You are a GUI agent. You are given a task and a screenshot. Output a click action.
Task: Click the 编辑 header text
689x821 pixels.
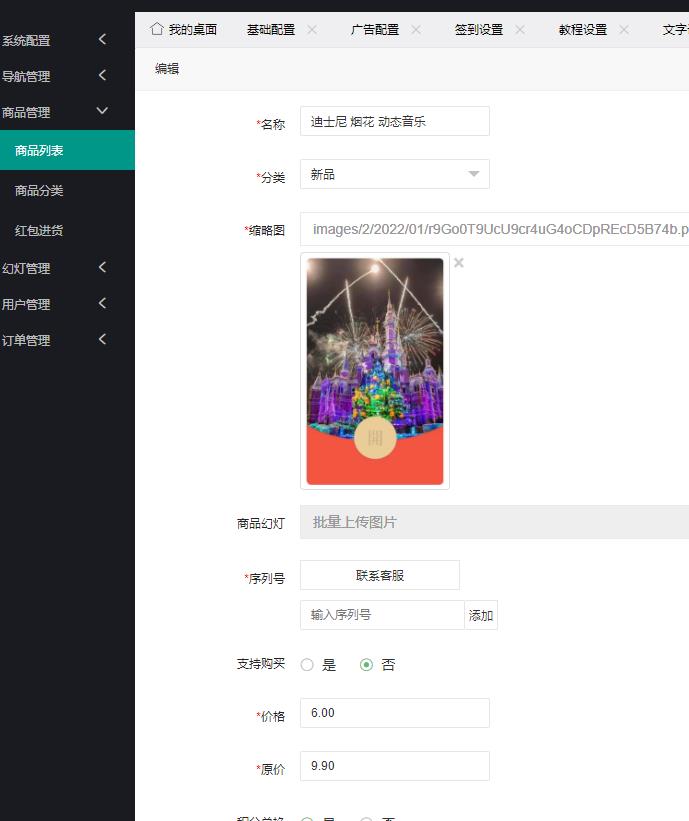point(167,69)
